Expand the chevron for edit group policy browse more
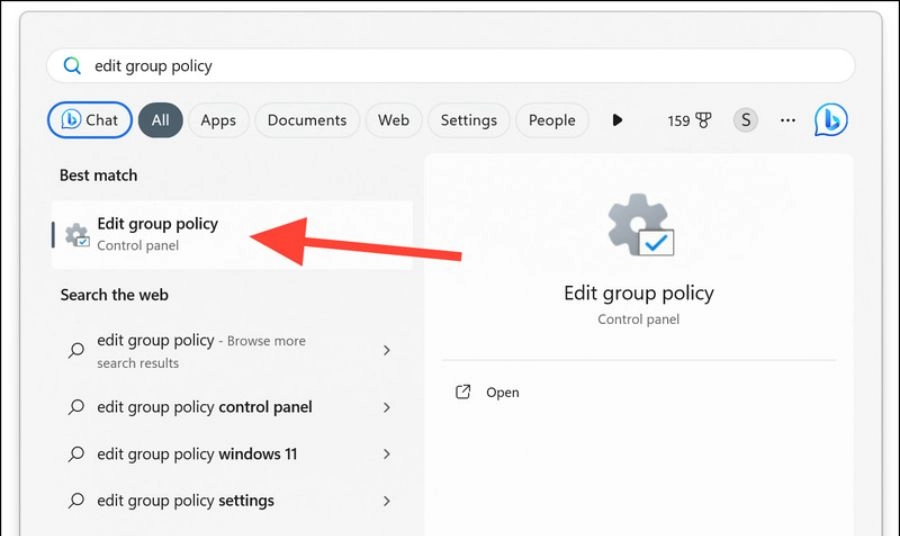The height and width of the screenshot is (536, 900). [387, 350]
